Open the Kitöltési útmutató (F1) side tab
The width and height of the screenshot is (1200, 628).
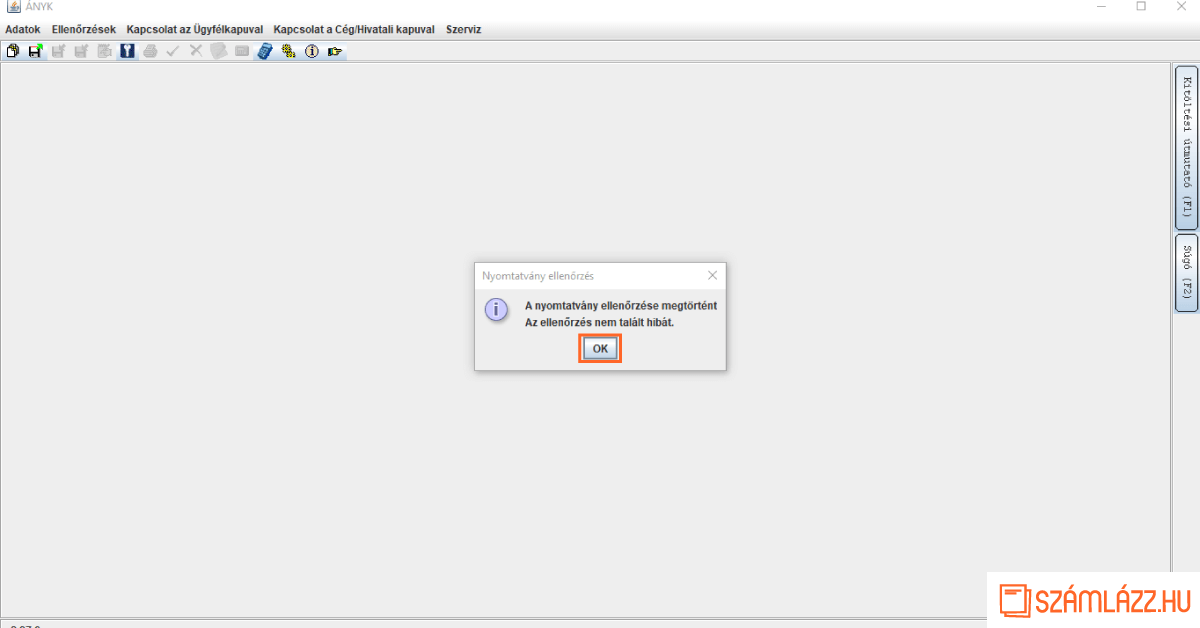(1186, 147)
